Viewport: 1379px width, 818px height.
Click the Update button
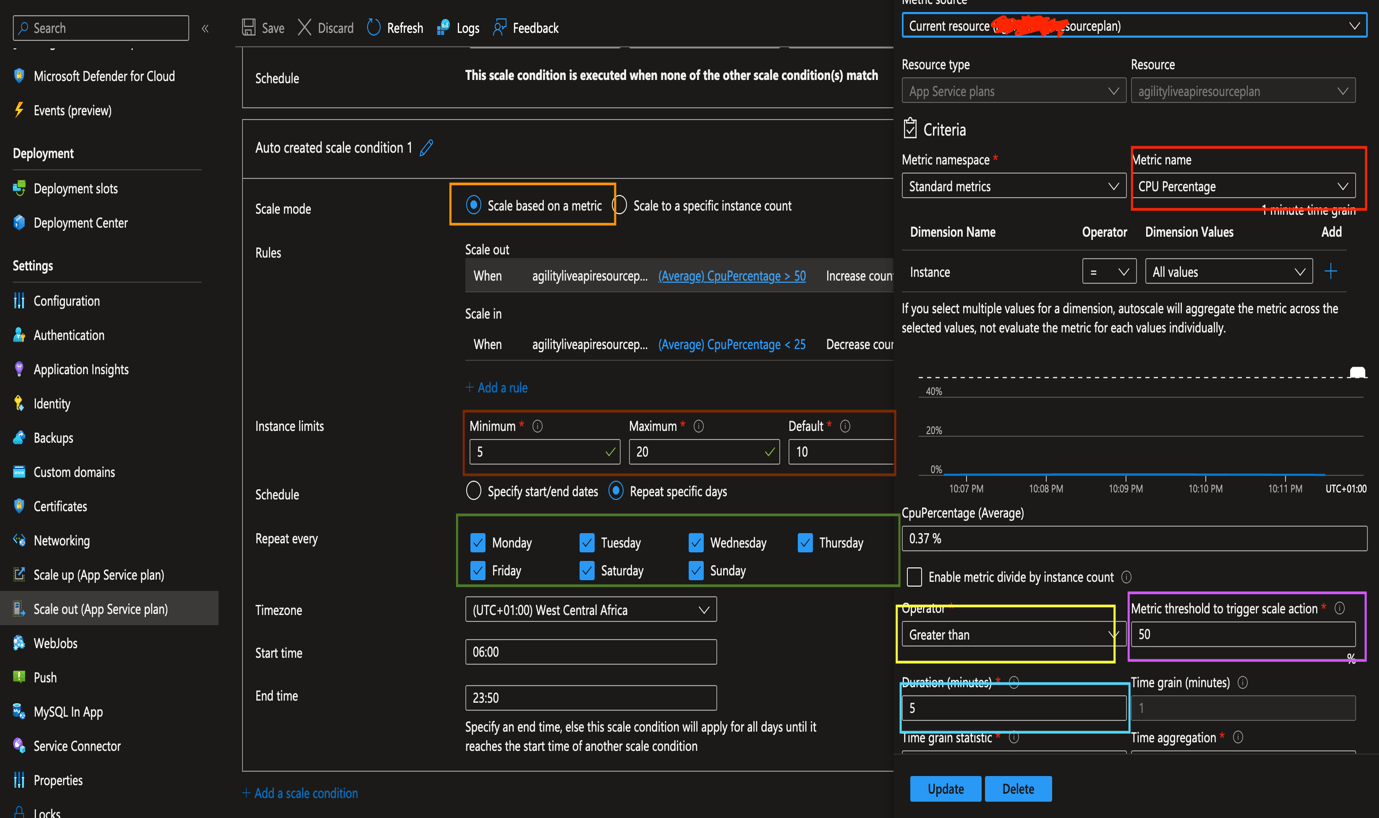click(945, 789)
